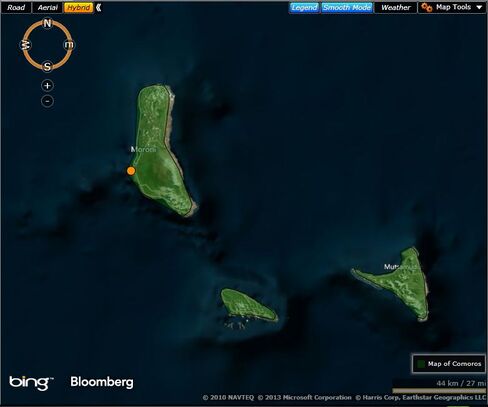
Task: Open the Weather overlay
Action: [396, 7]
